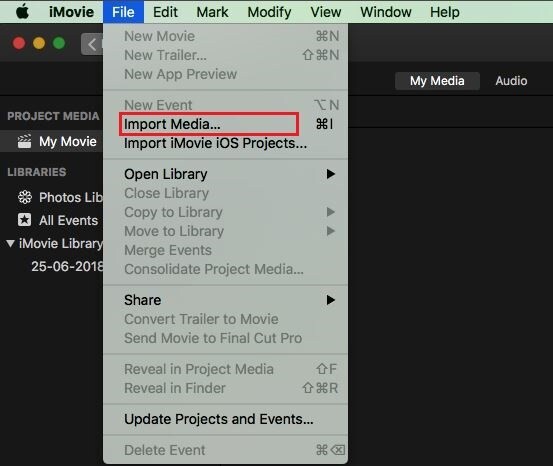Screen dimensions: 553x466
Task: Click the back chevron toolbar button
Action: pyautogui.click(x=92, y=44)
